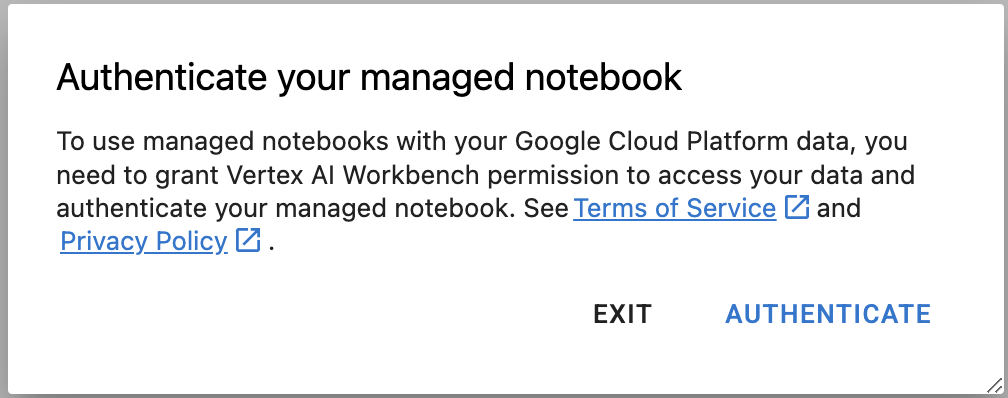Open the Terms of Service link
Viewport: 1008px width, 398px height.
(x=674, y=208)
